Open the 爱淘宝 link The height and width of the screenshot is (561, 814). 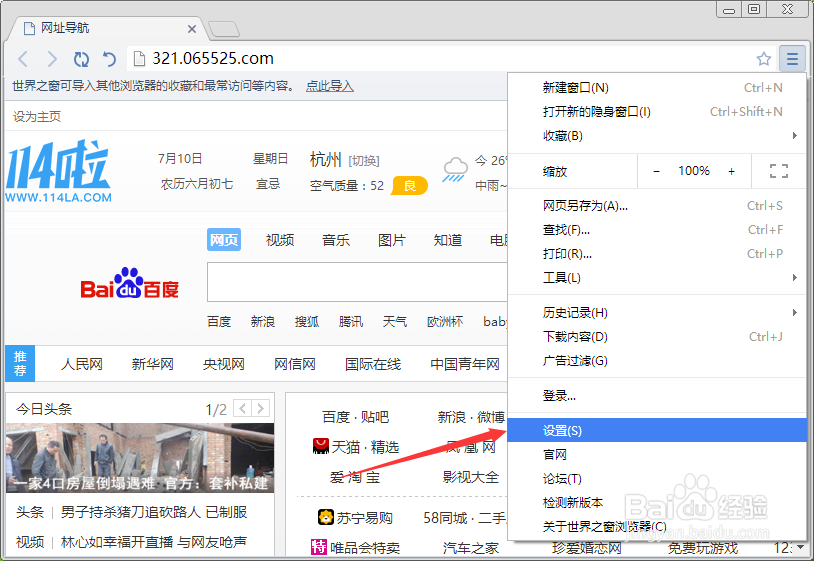tap(355, 477)
